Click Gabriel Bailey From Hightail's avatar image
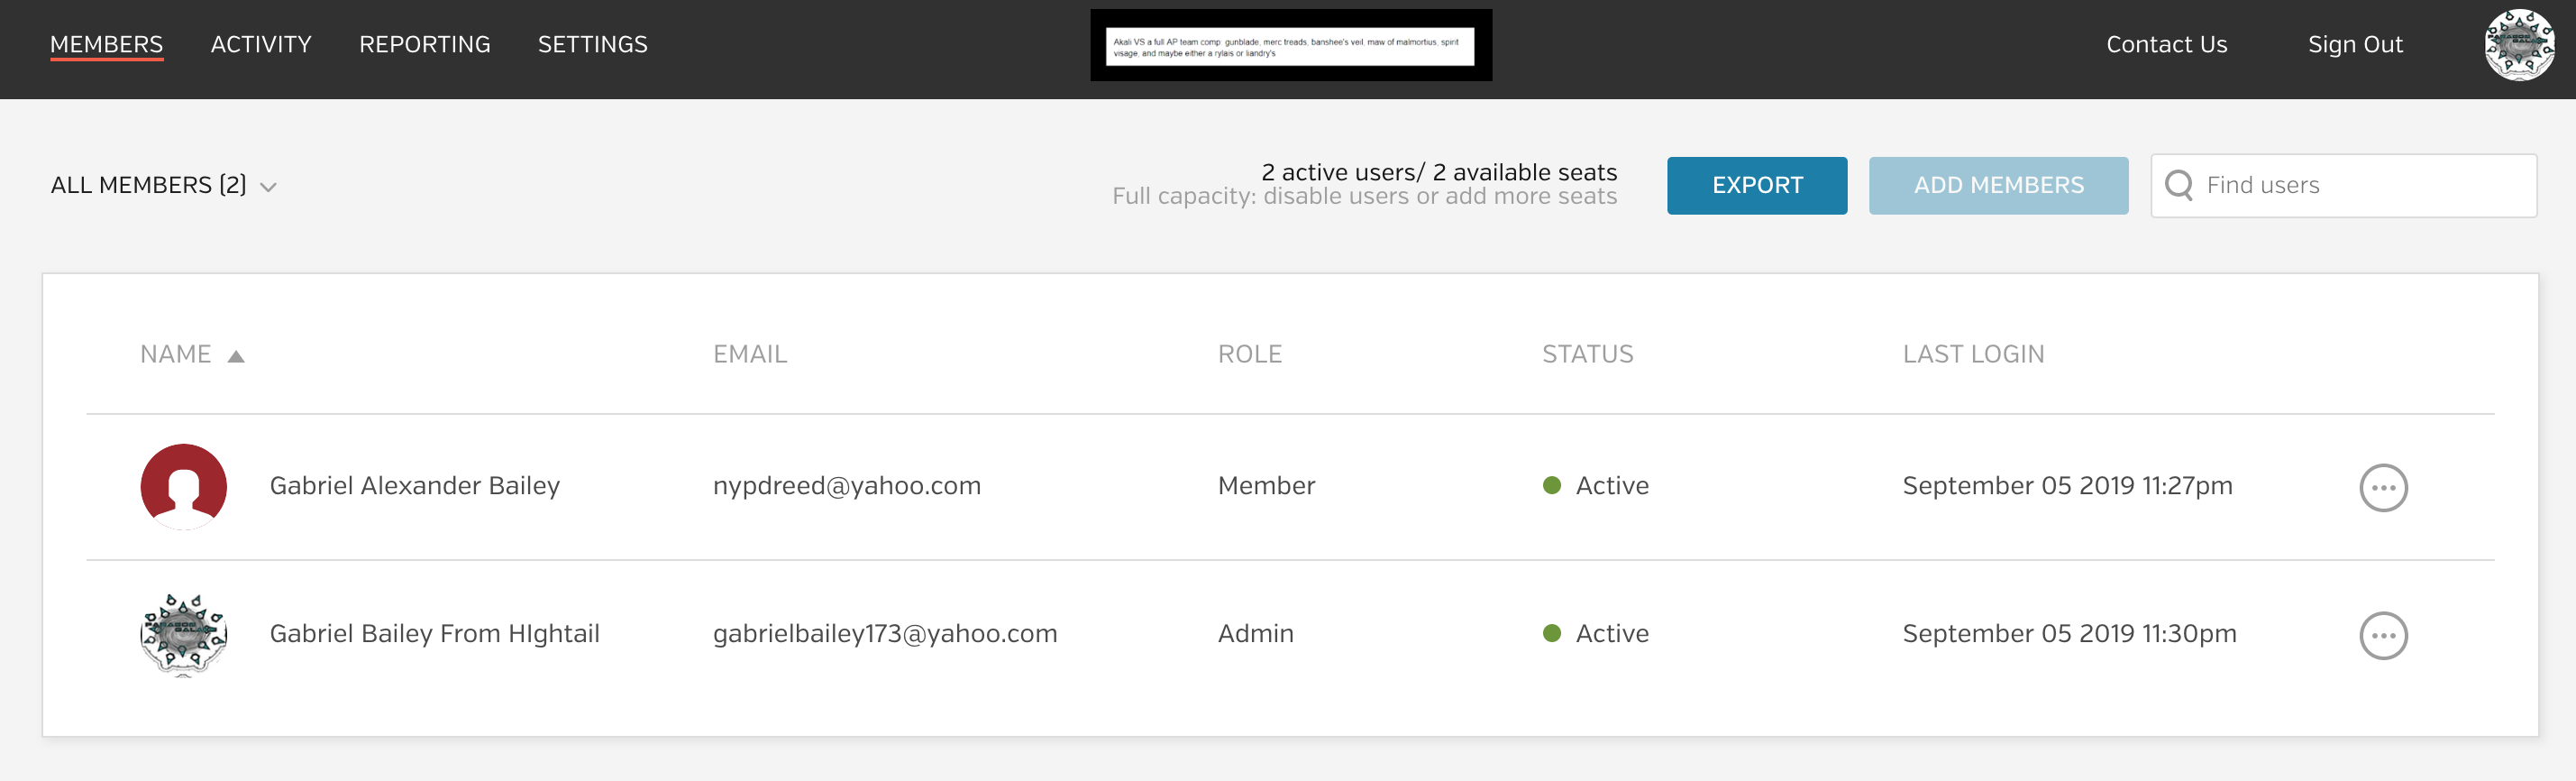Image resolution: width=2576 pixels, height=781 pixels. click(184, 634)
